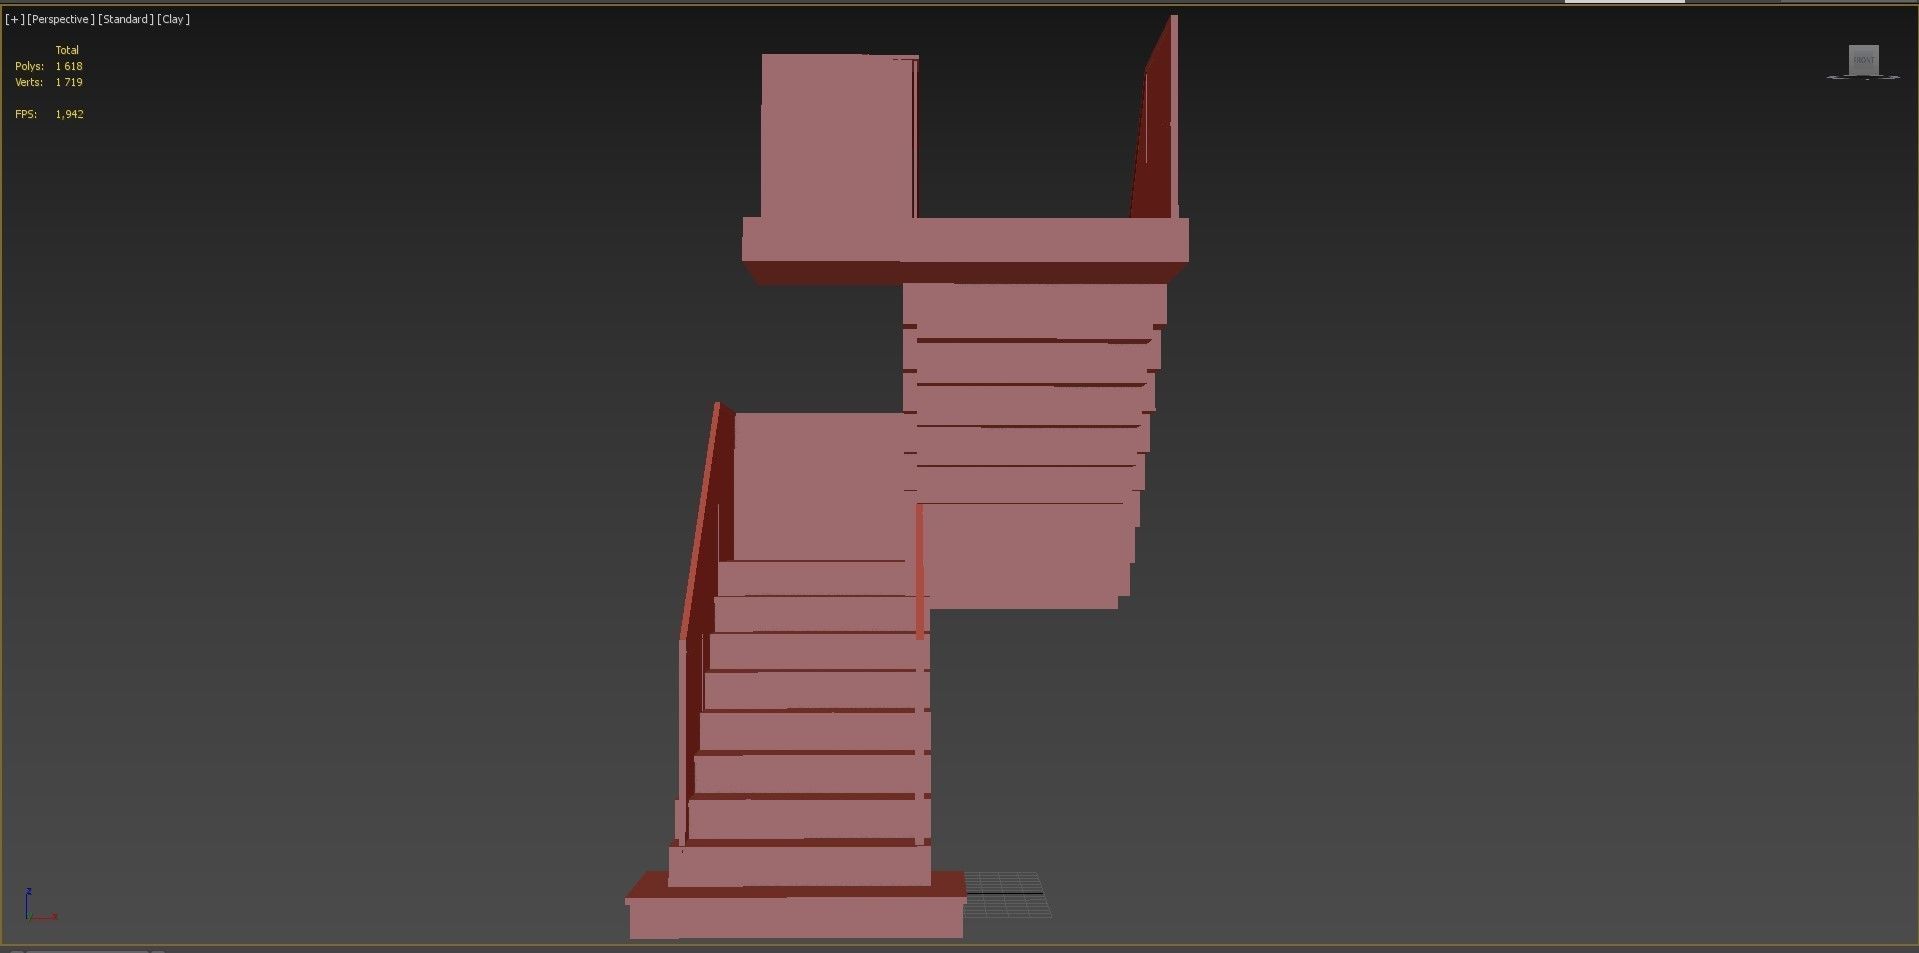Click the FPS: statistics label
The width and height of the screenshot is (1919, 953).
click(x=26, y=114)
